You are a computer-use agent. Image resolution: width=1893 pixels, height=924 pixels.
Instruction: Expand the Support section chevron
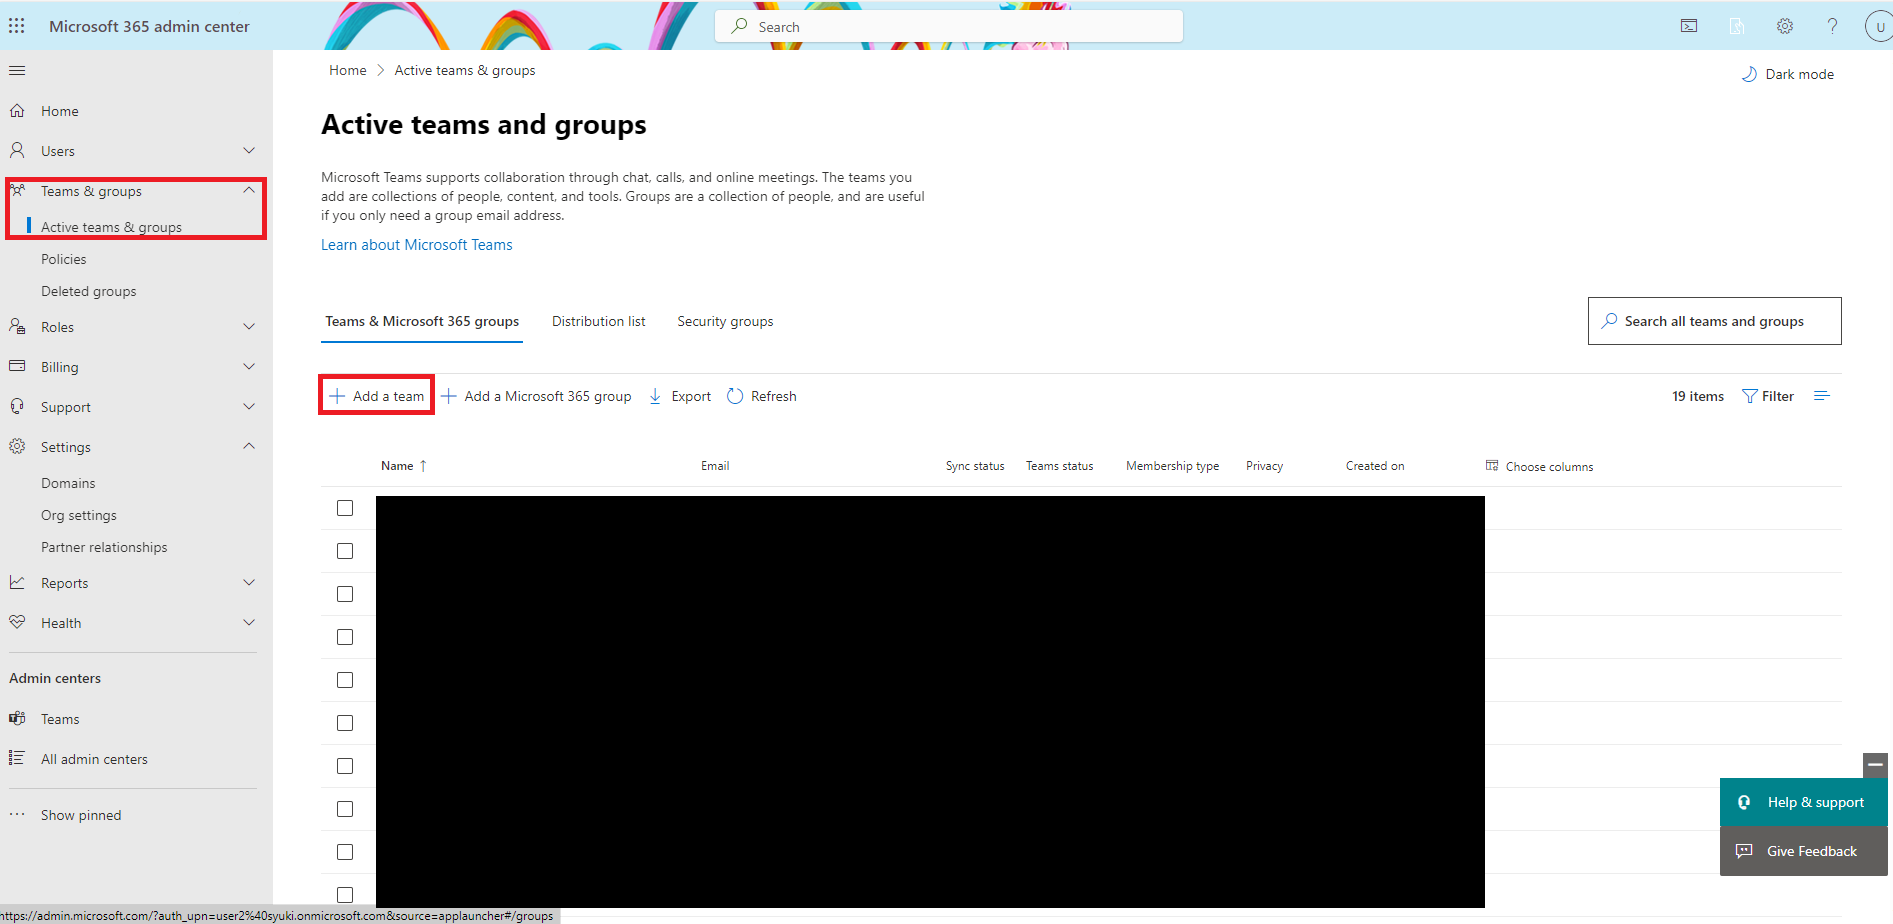tap(249, 407)
